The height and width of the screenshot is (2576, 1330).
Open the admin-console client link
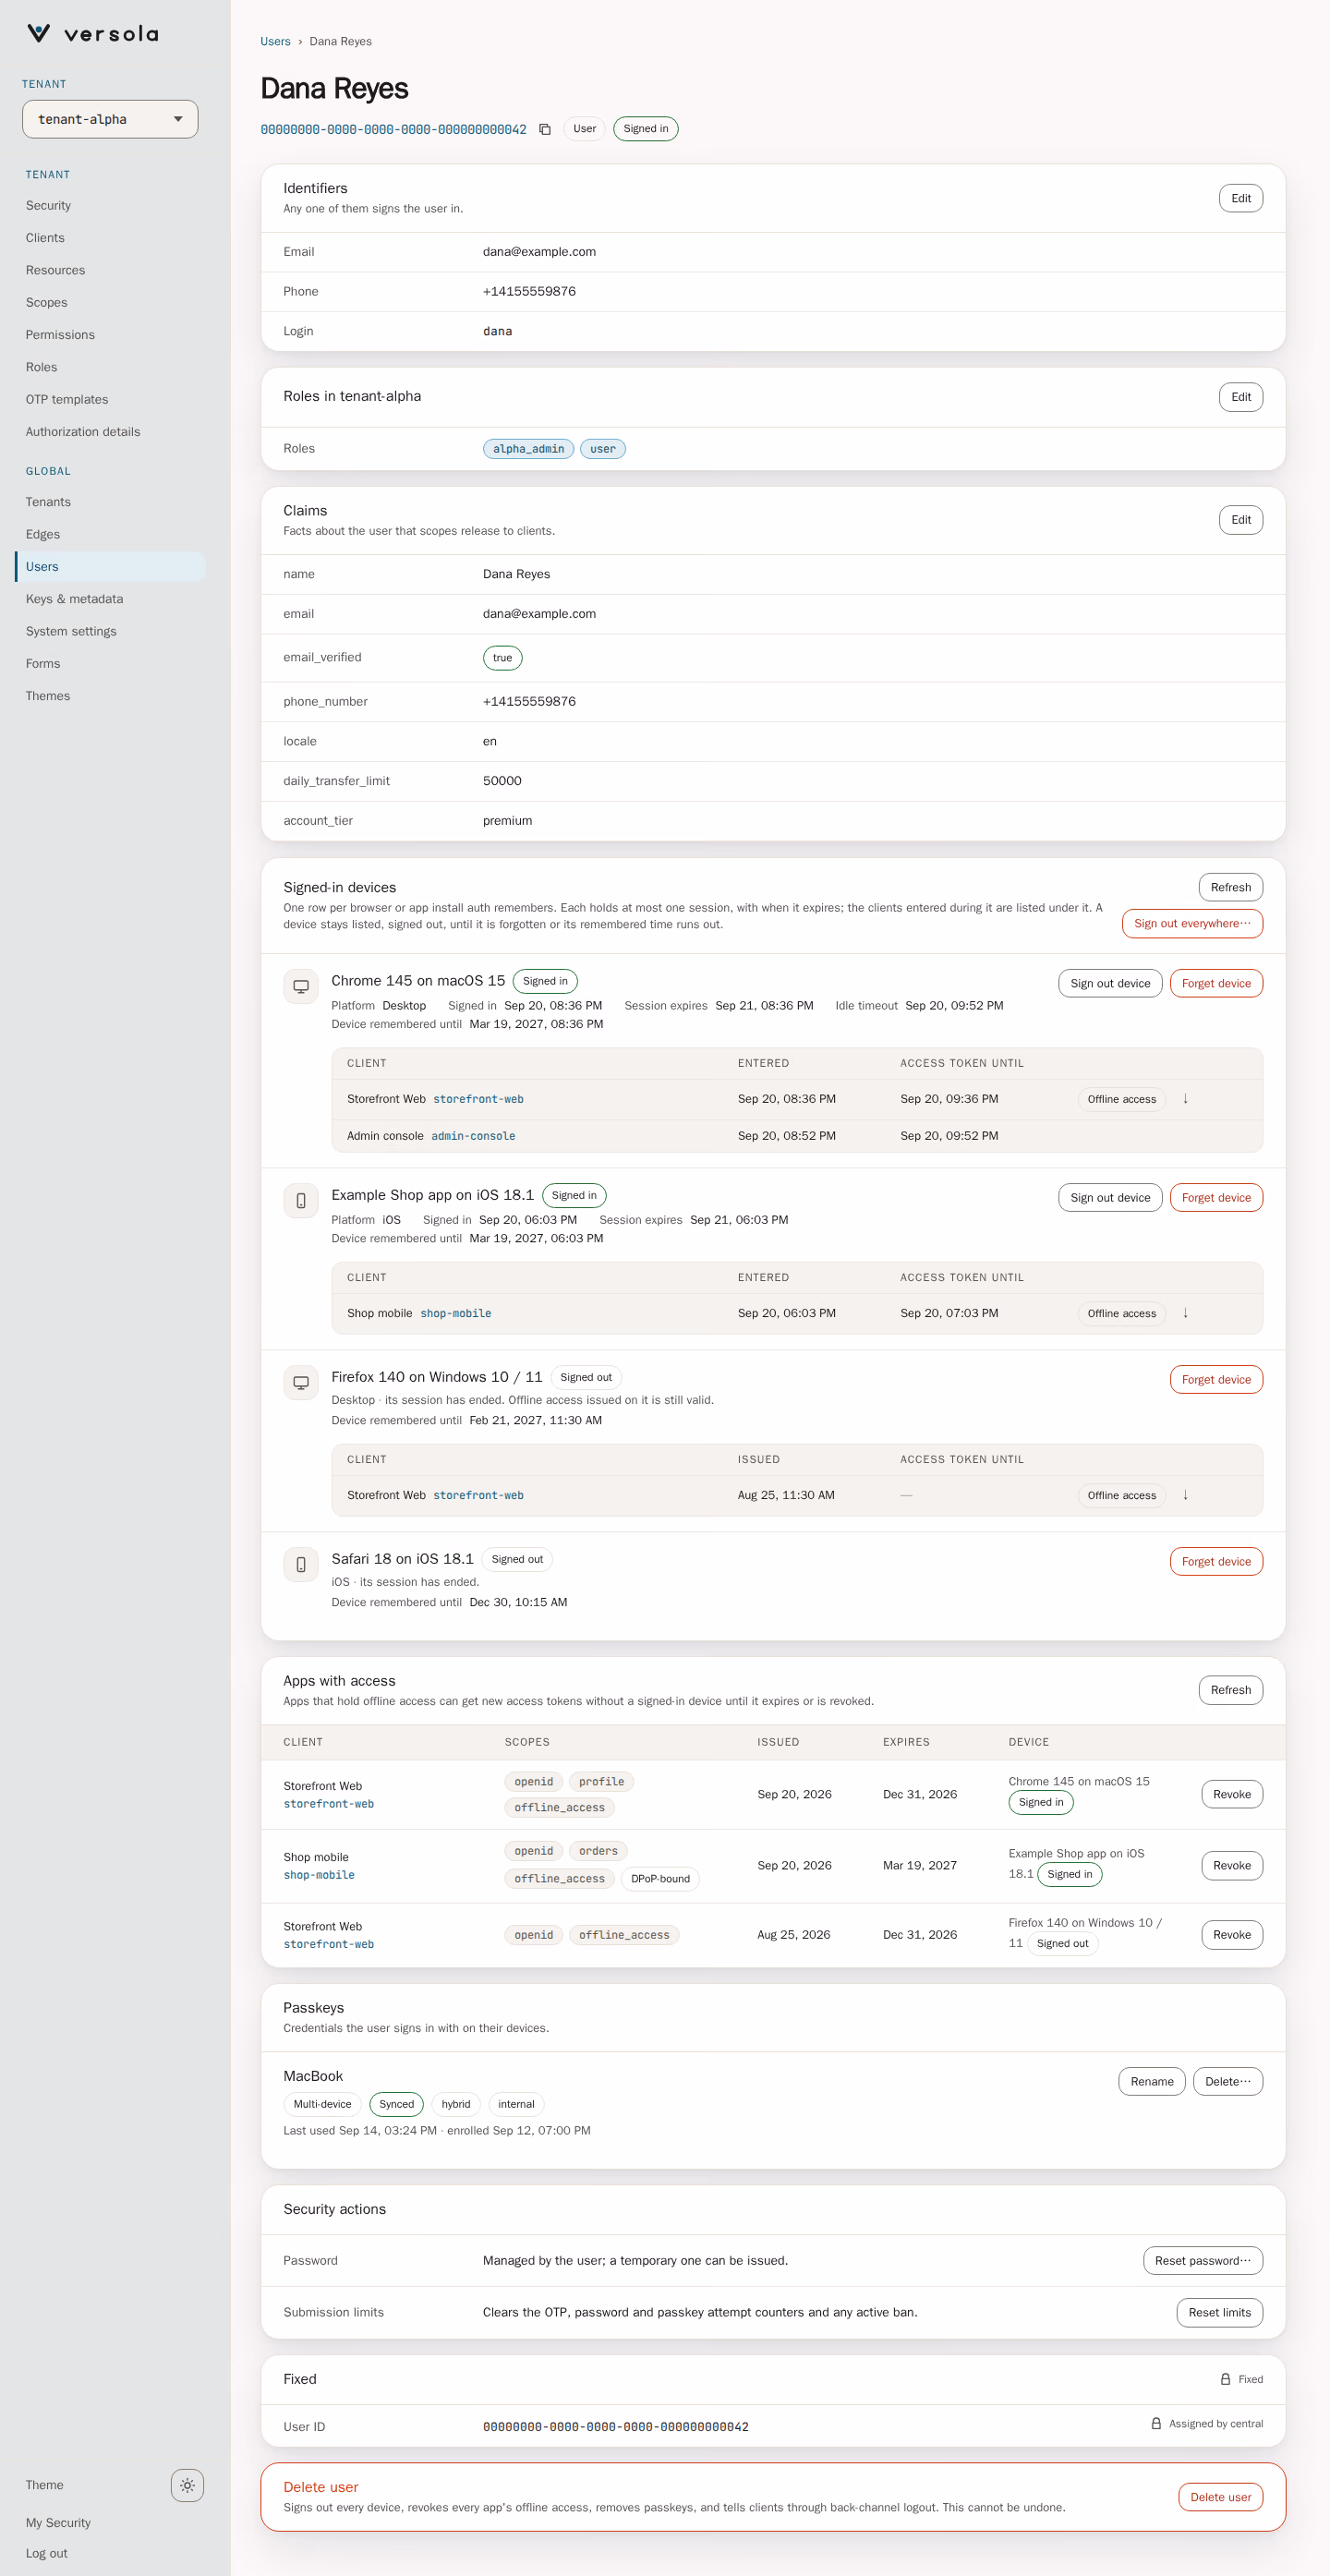473,1136
